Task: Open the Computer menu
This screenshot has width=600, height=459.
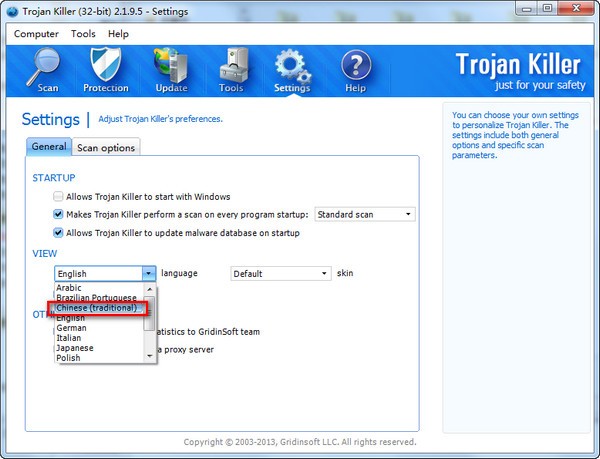Action: 36,34
